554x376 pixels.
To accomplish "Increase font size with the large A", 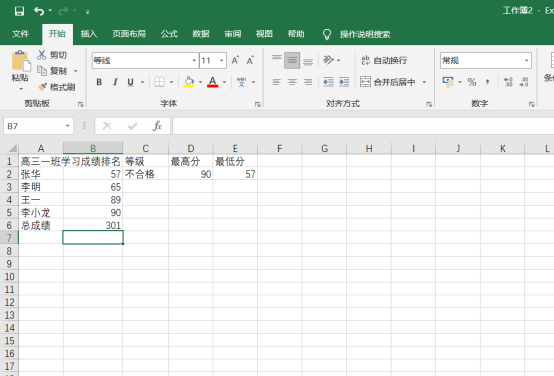I will tap(235, 60).
